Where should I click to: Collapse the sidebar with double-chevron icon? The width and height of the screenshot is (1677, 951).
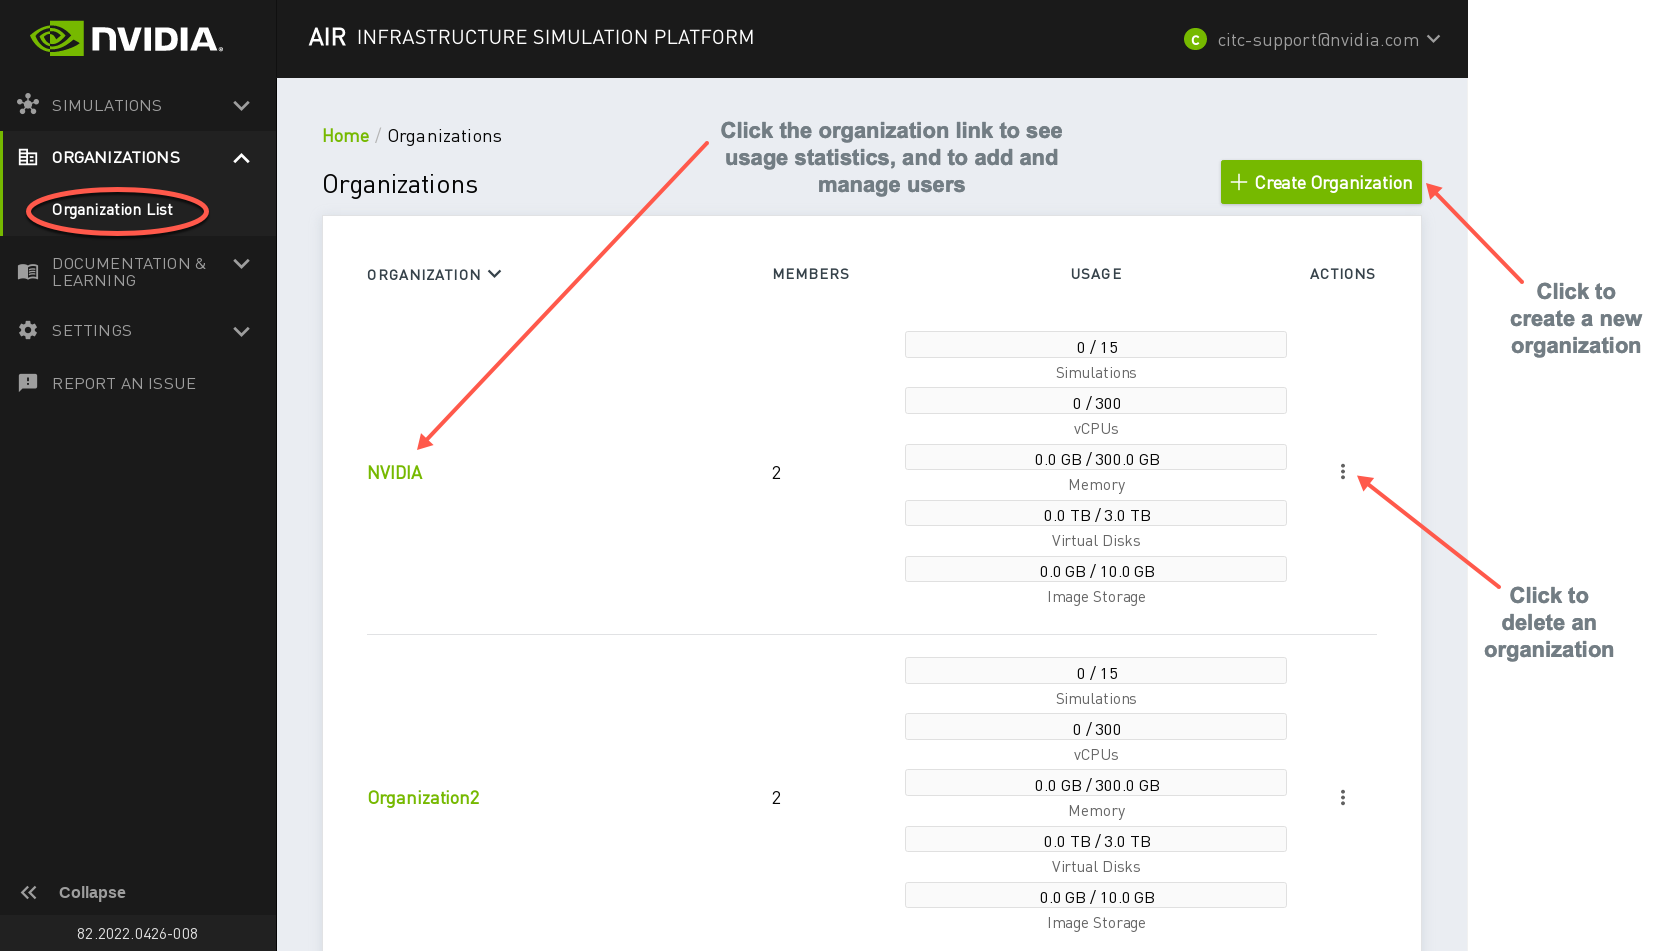29,892
